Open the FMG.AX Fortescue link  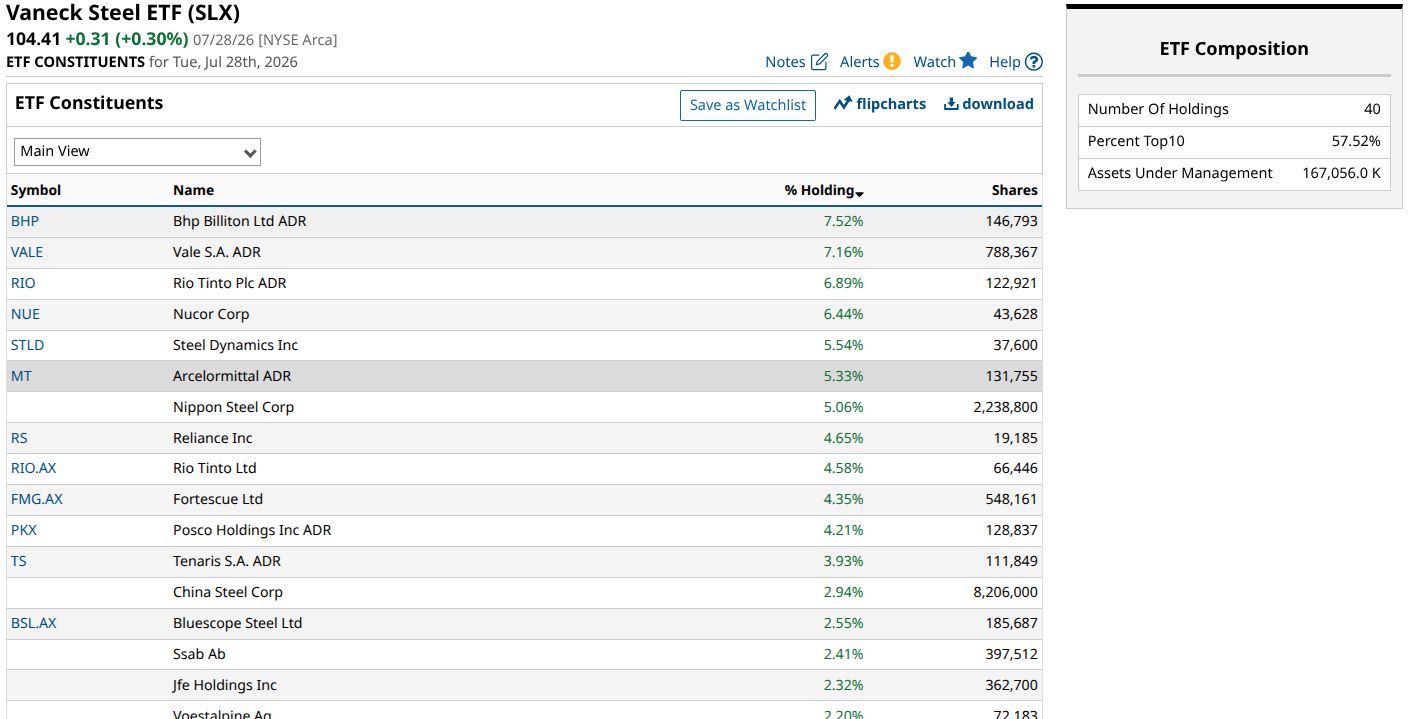click(x=37, y=499)
